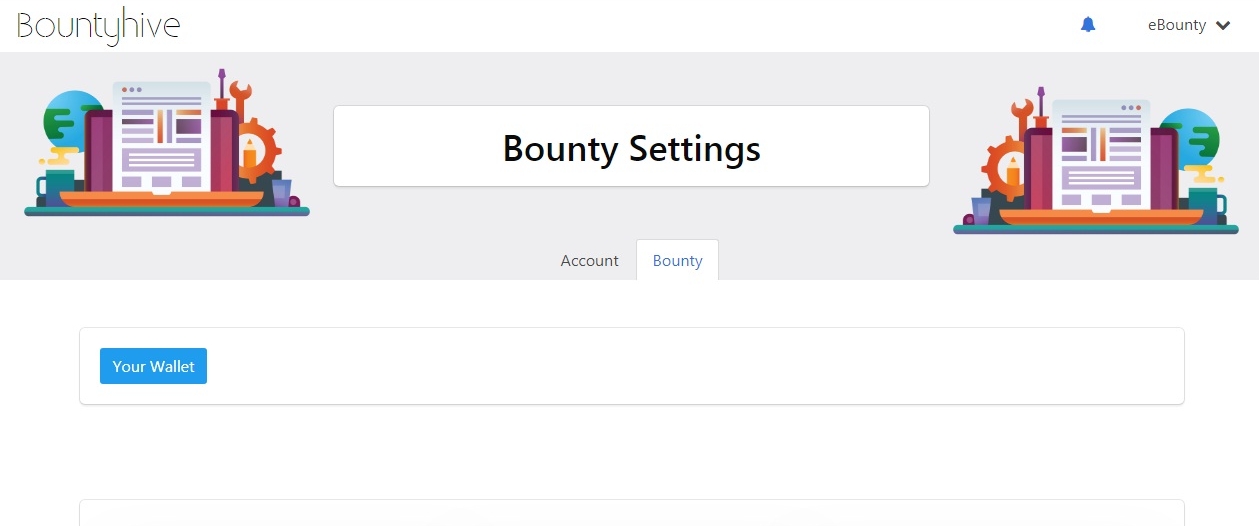Select the Bounty tab

[677, 260]
